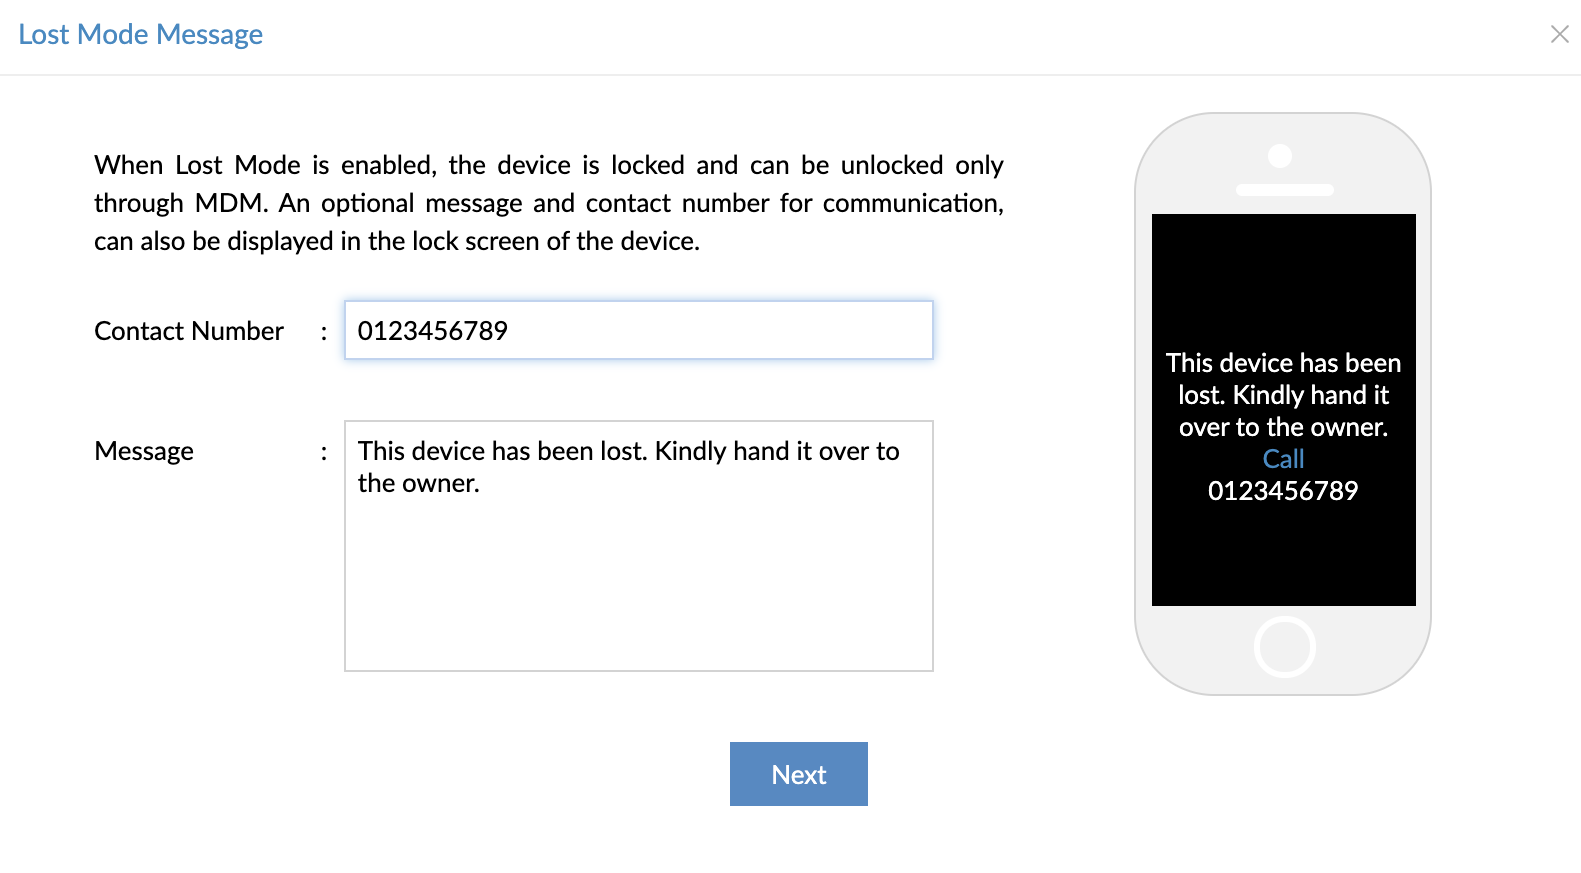This screenshot has width=1581, height=873.
Task: Close the Lost Mode Message dialog
Action: pos(1559,35)
